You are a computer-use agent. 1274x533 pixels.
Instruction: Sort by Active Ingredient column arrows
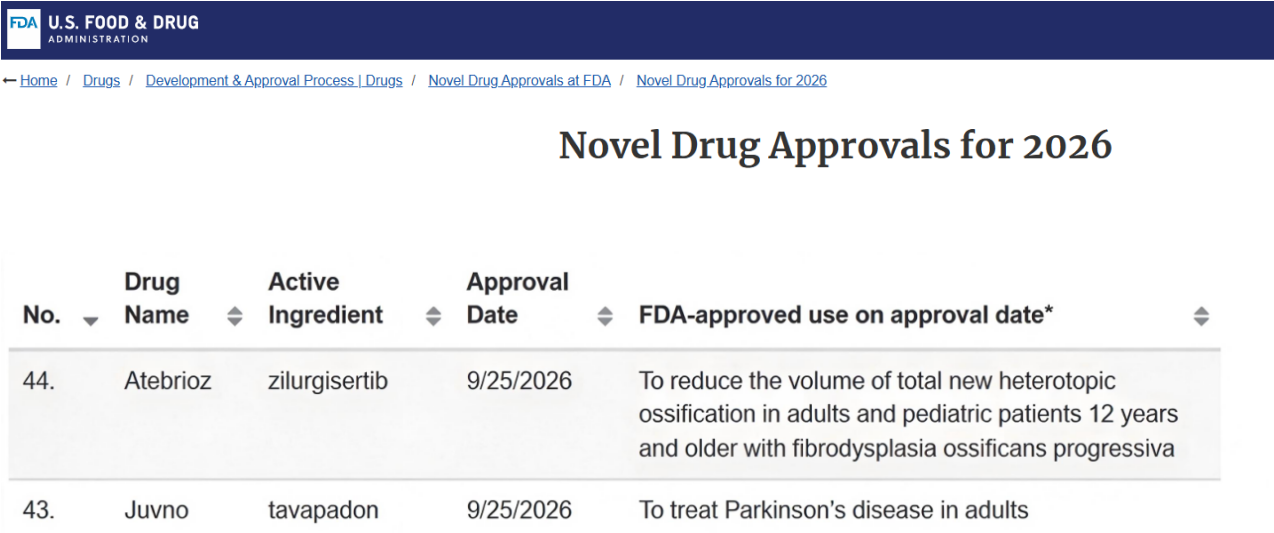click(433, 316)
